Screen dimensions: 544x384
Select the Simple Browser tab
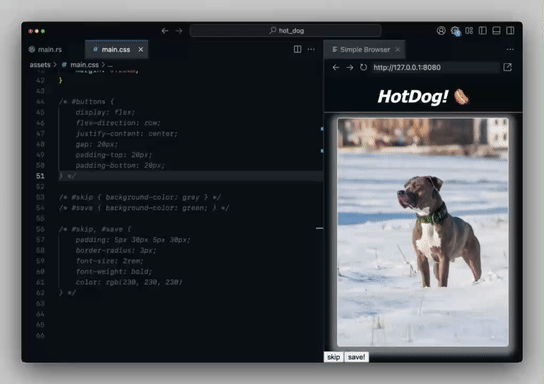(364, 49)
